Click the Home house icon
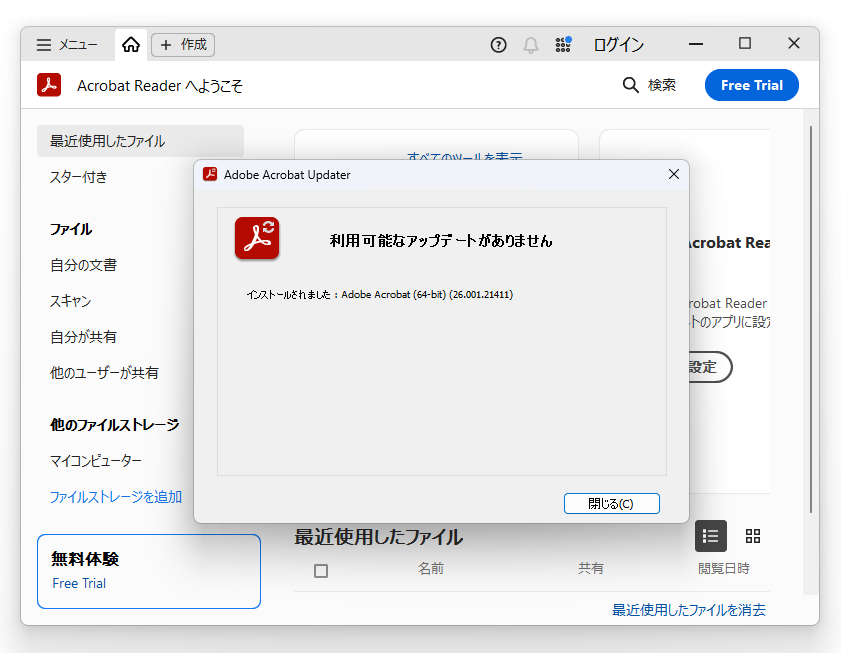The width and height of the screenshot is (841, 653). click(130, 44)
